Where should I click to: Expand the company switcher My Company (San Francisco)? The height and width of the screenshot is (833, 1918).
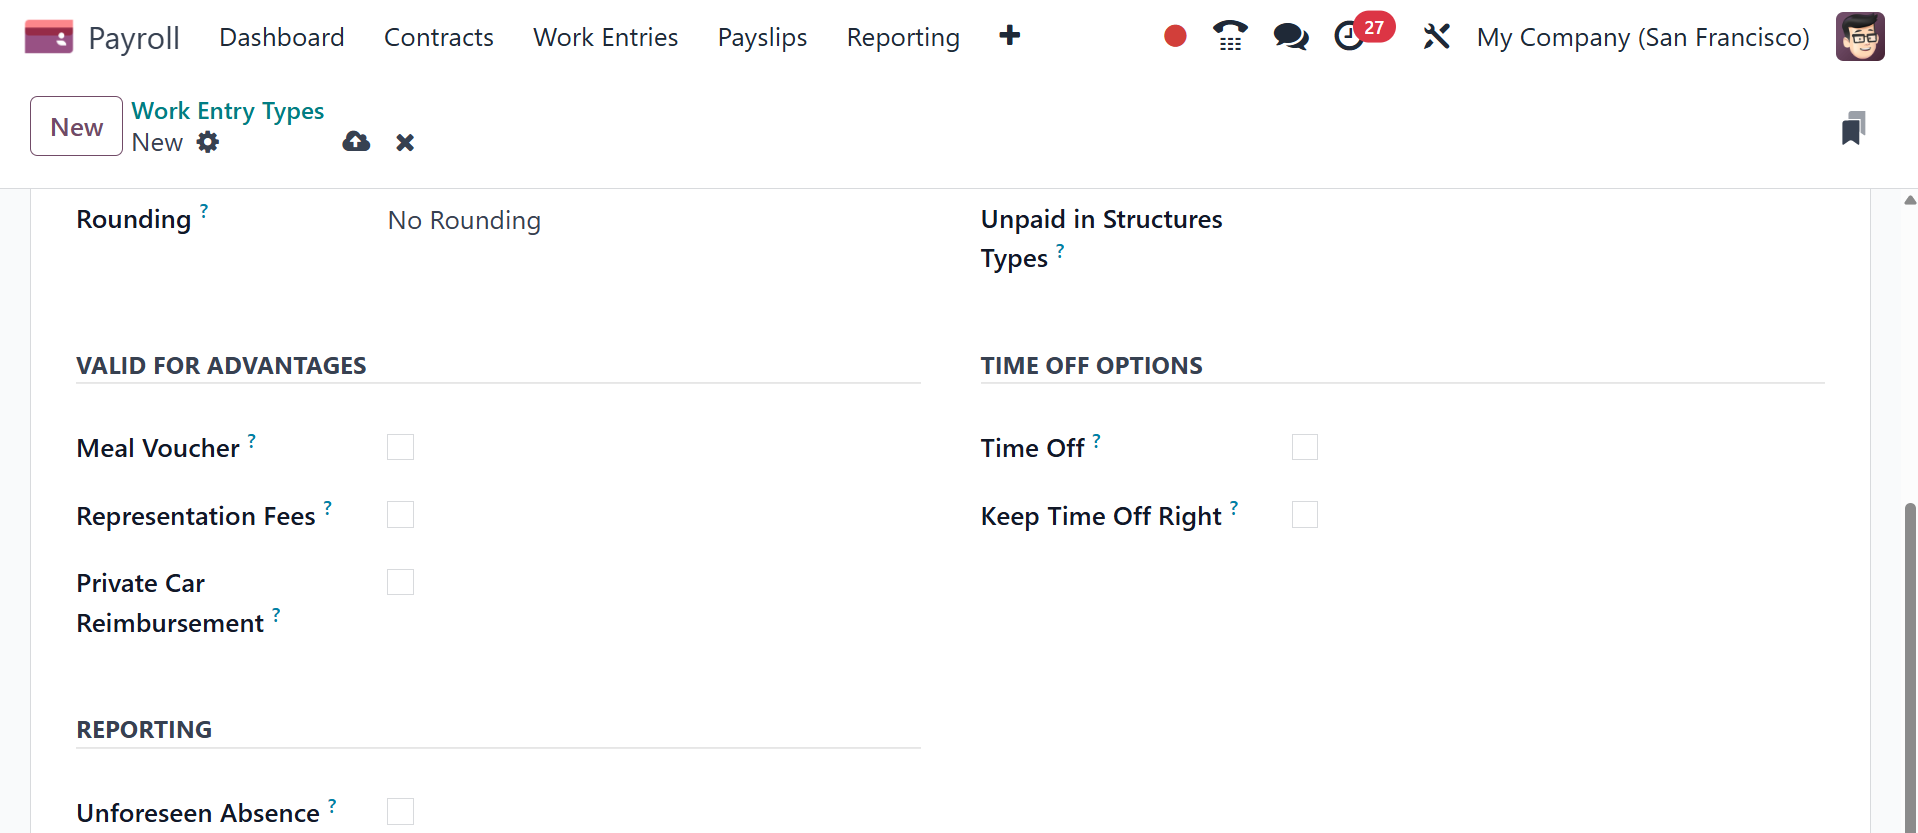pos(1642,37)
